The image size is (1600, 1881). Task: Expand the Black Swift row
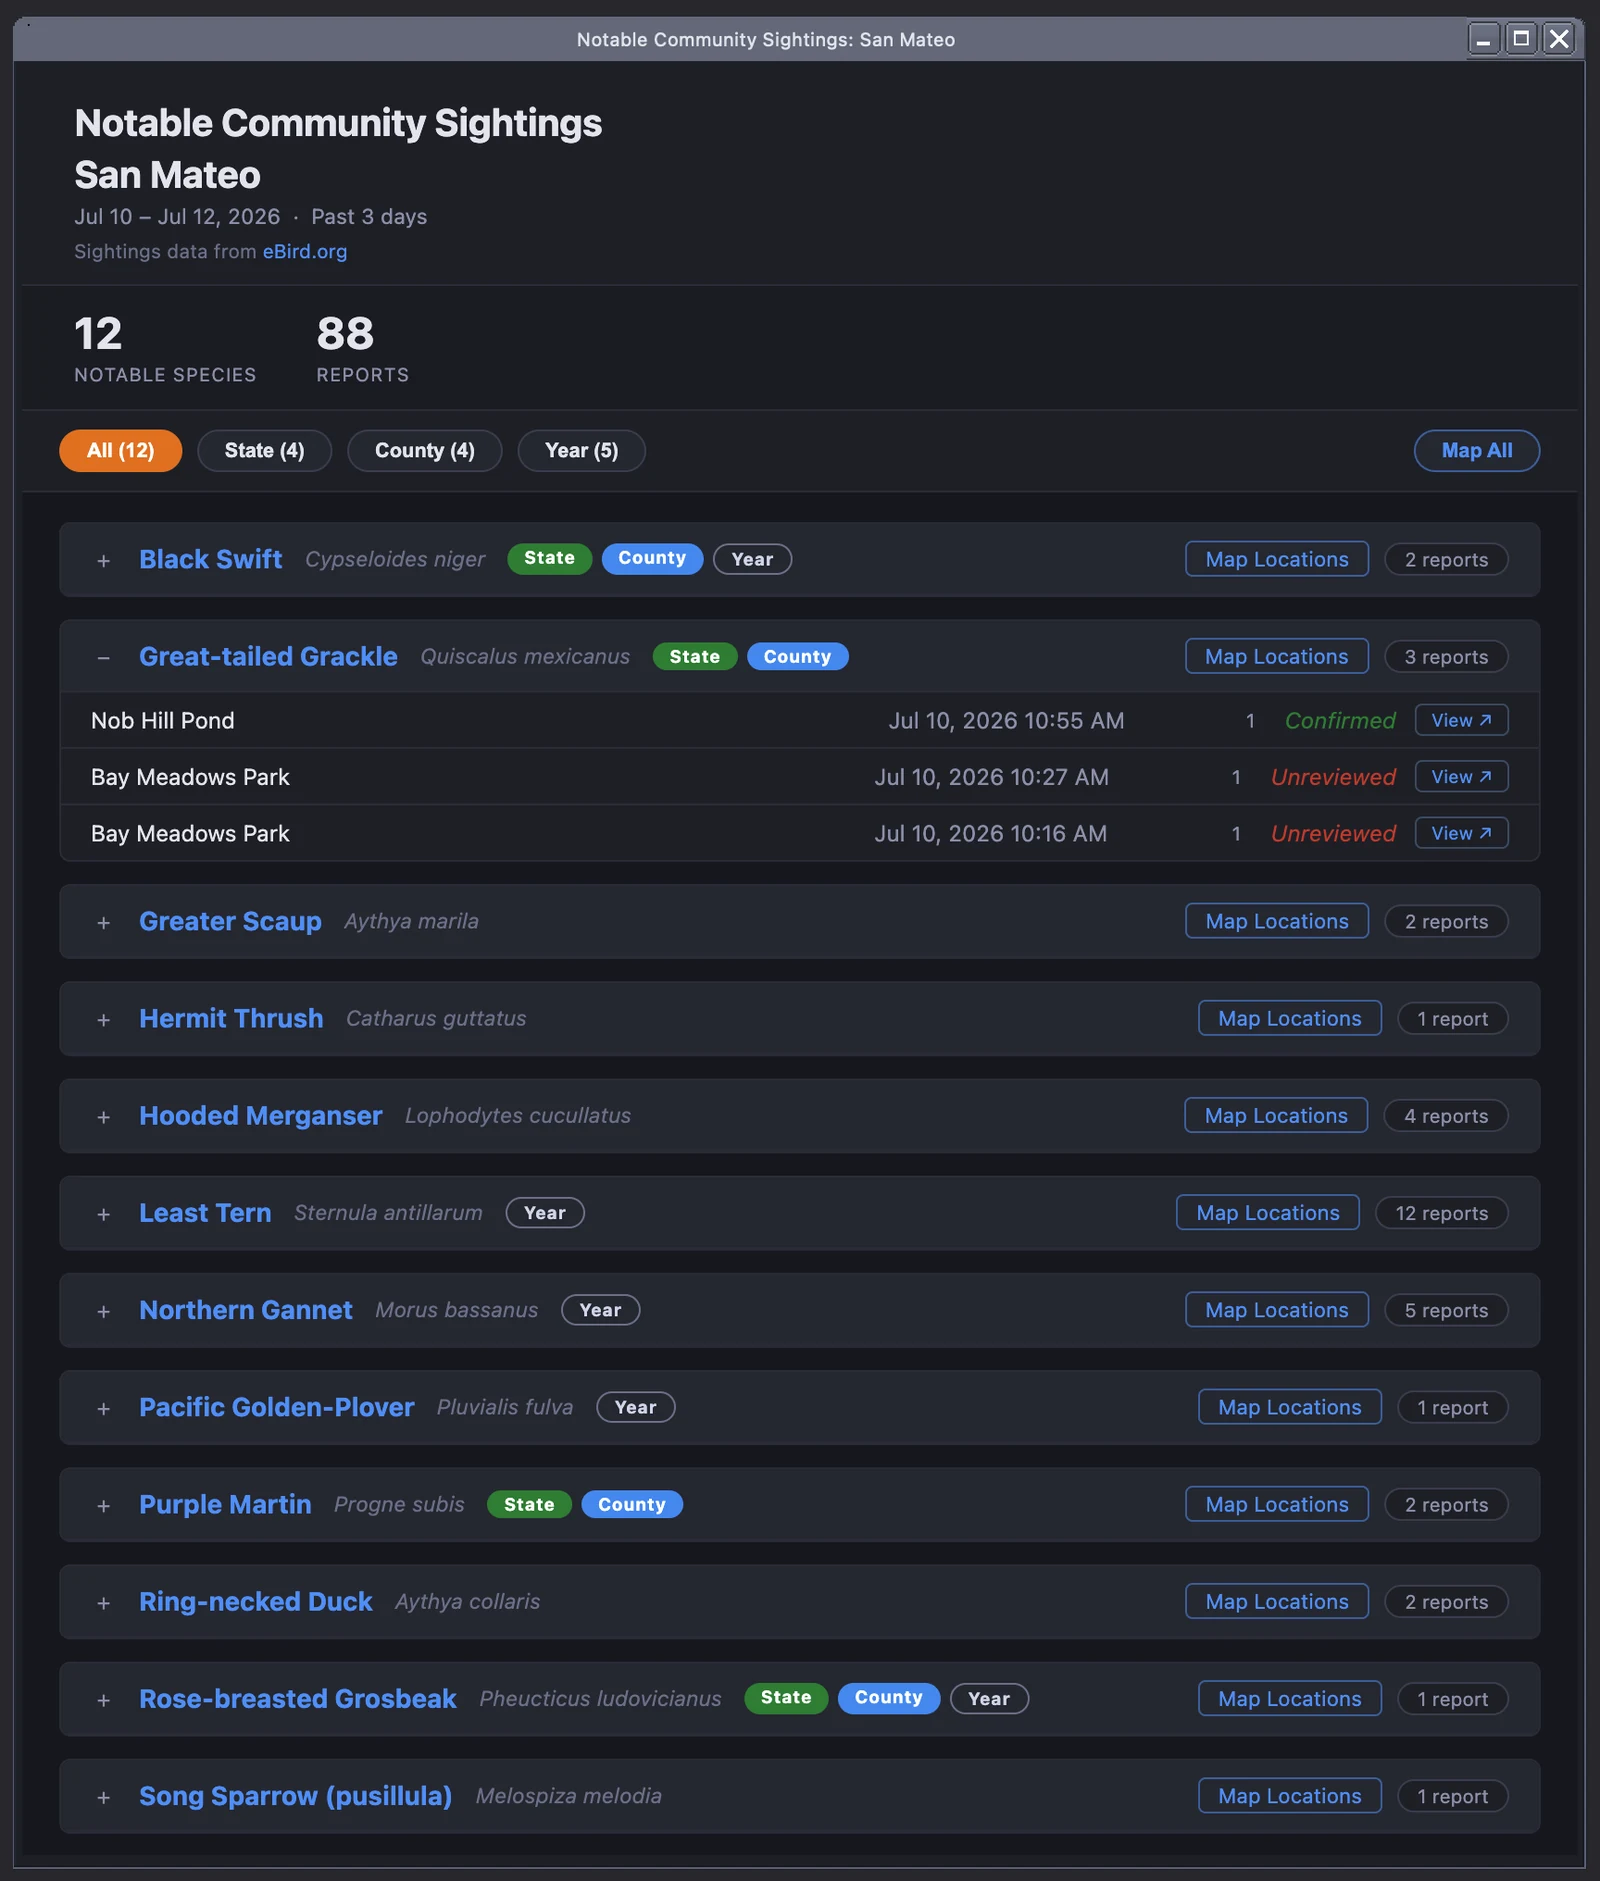coord(103,561)
